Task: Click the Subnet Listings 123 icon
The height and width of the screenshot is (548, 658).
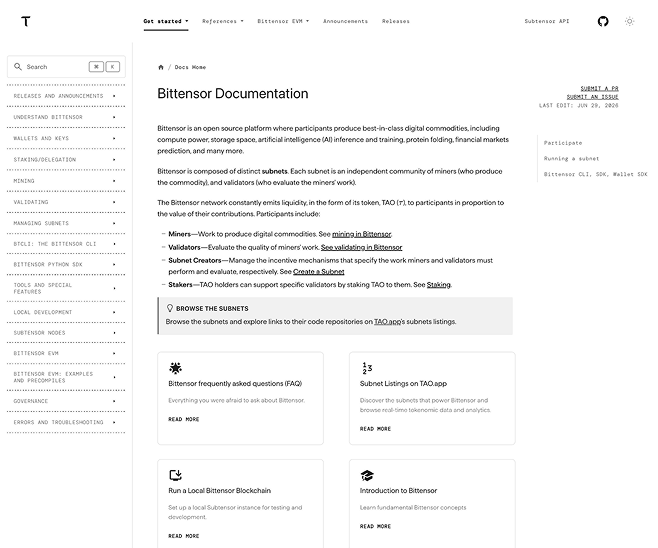Action: [367, 368]
